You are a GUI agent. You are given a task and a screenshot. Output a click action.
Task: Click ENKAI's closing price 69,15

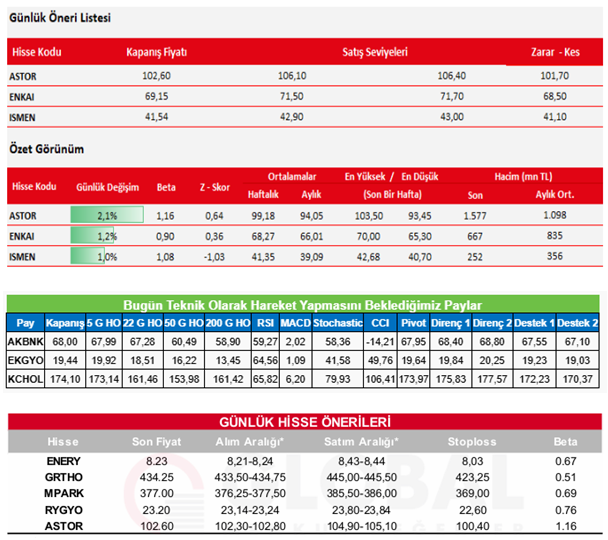point(157,96)
